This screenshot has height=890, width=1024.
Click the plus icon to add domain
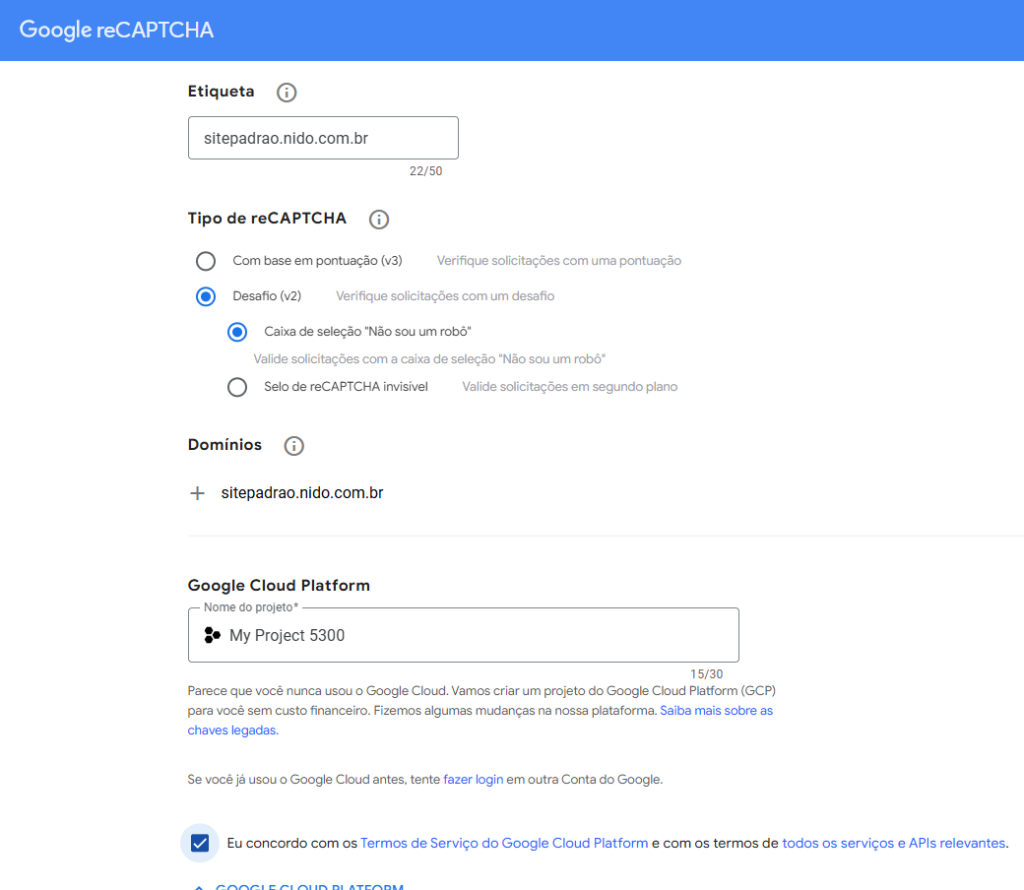198,493
